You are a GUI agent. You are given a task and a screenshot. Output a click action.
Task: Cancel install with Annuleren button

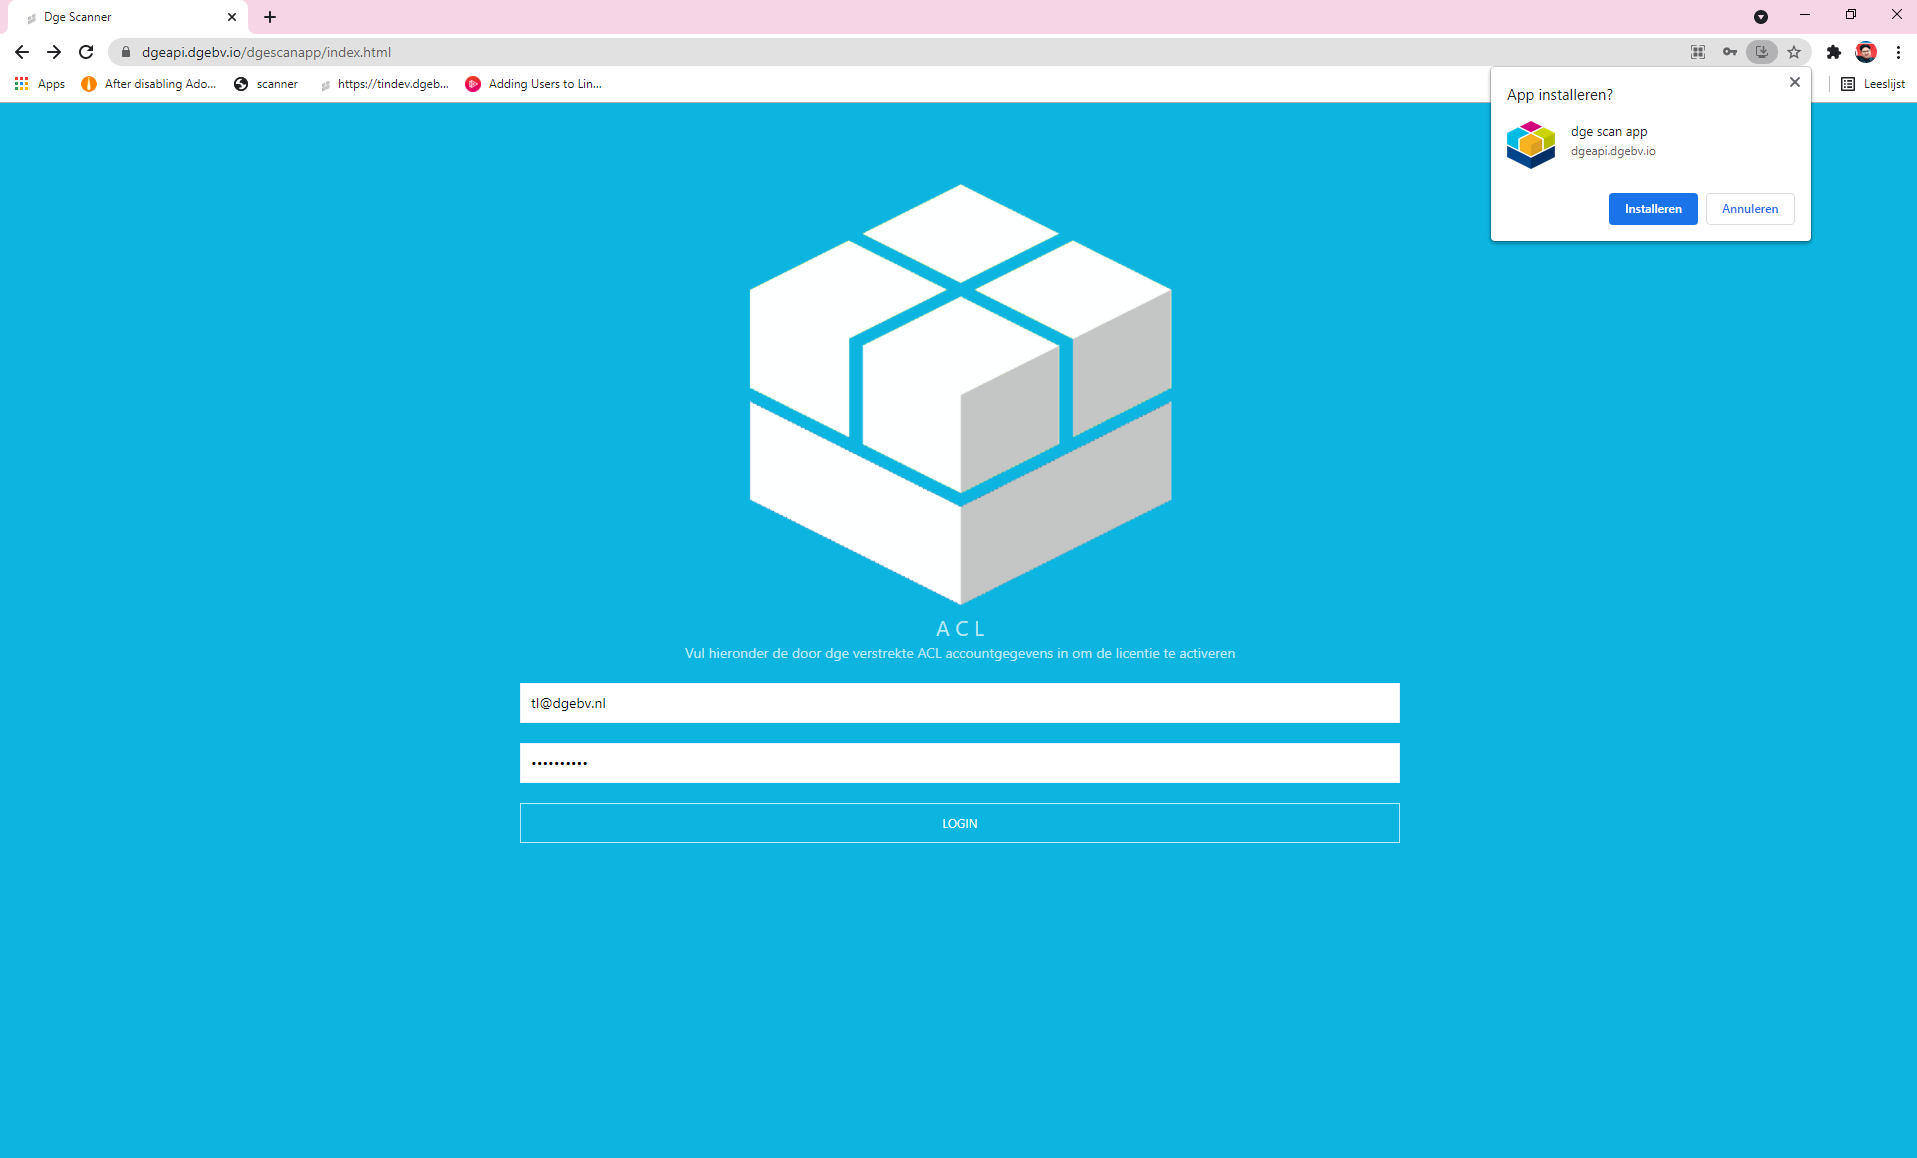tap(1749, 209)
